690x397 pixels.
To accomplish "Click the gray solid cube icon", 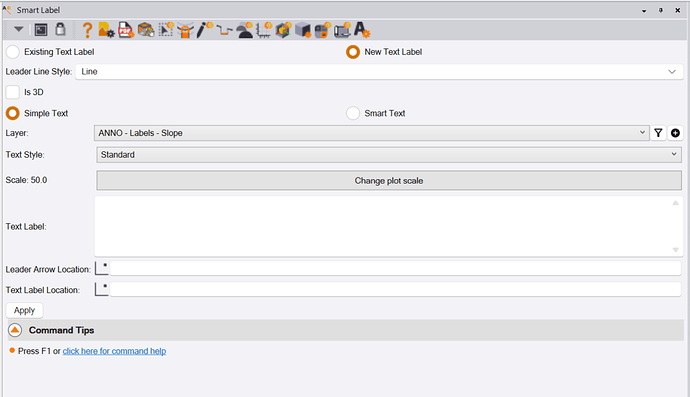I will click(303, 30).
